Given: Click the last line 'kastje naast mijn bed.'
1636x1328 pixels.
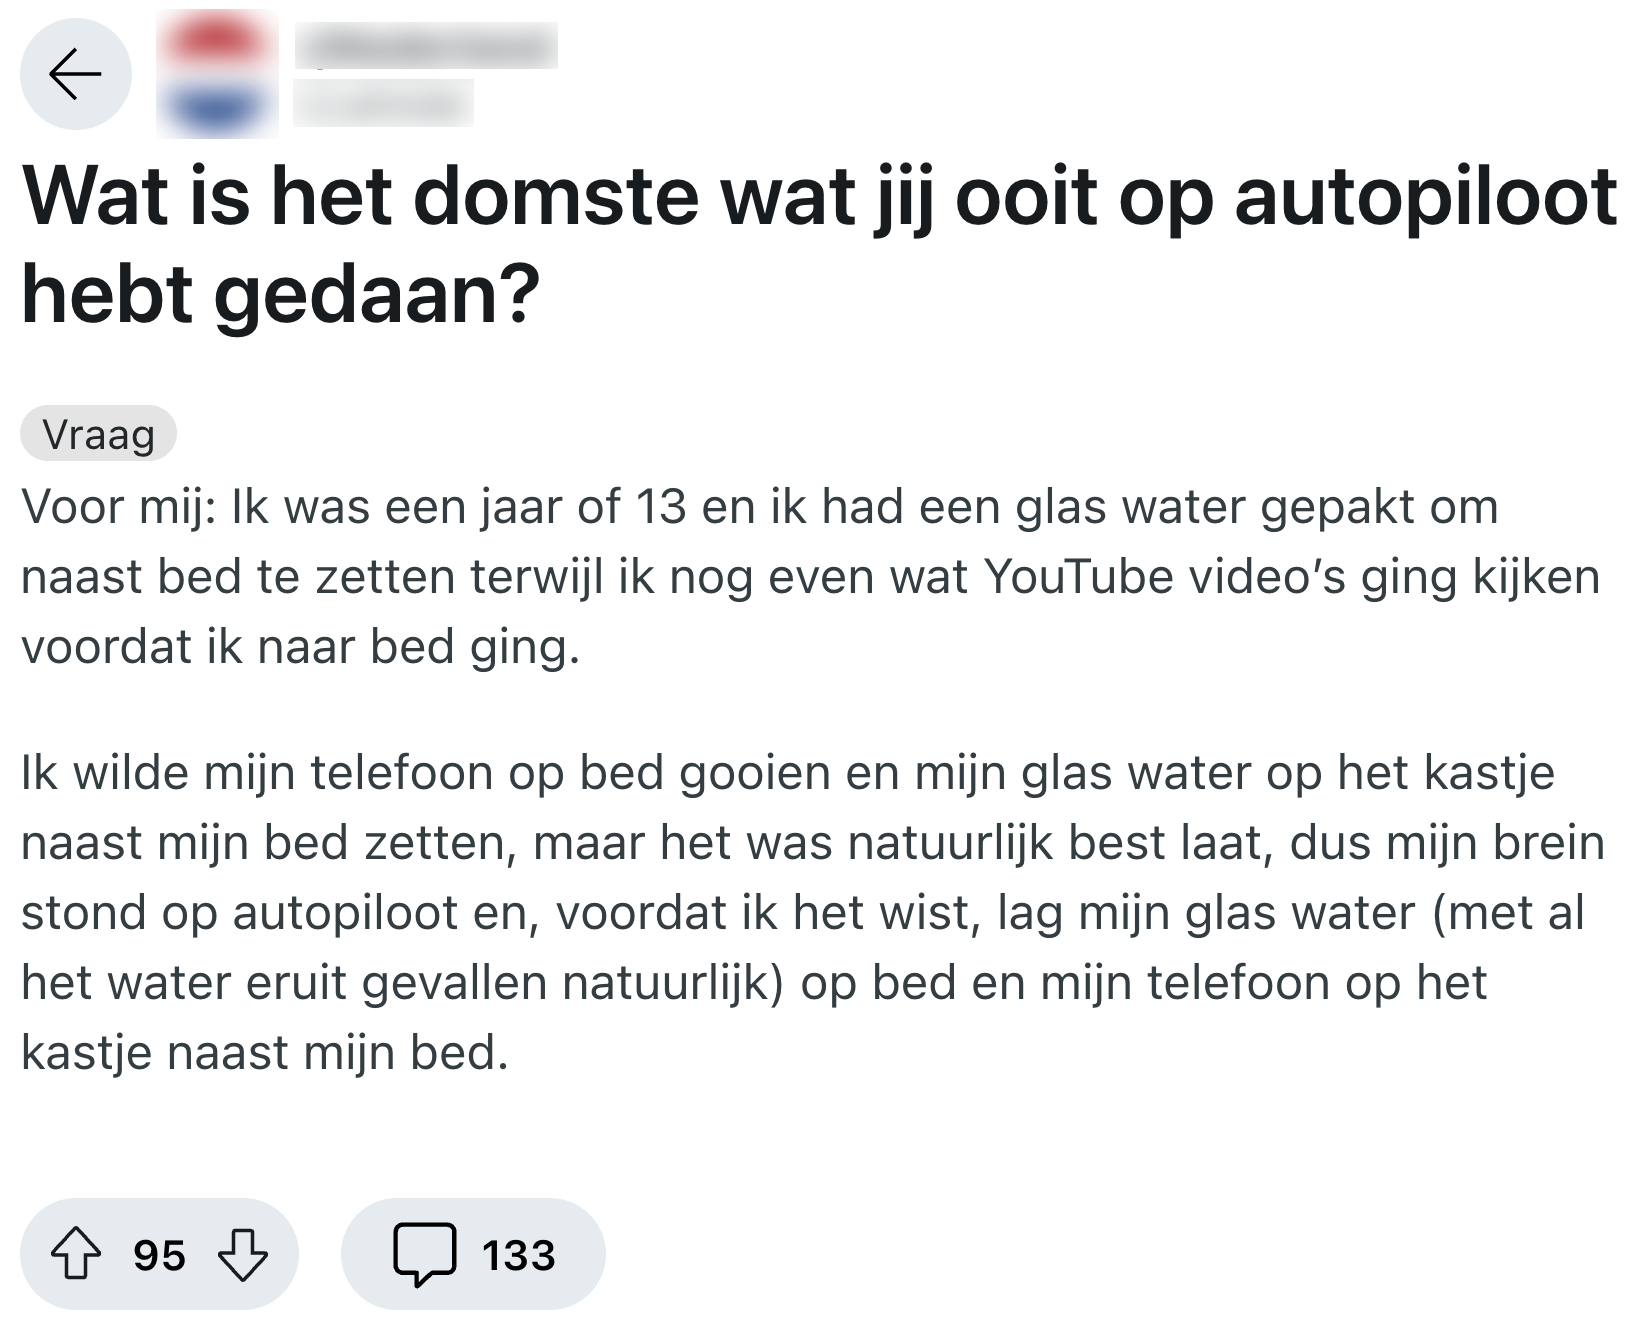Looking at the screenshot, I should (x=265, y=1052).
